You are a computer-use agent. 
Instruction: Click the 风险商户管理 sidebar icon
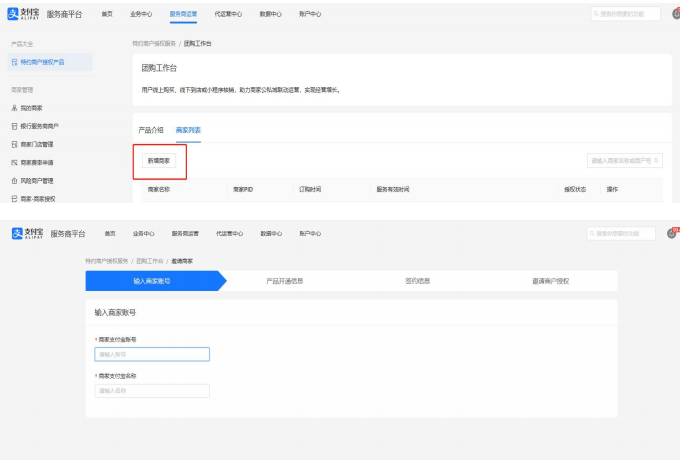(14, 180)
